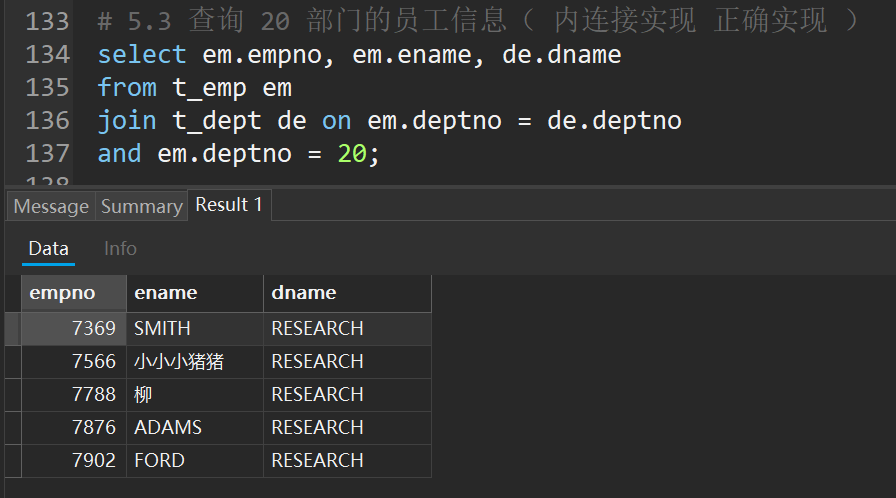Place cursor on the 'join' keyword
This screenshot has height=498, width=896.
click(x=127, y=121)
